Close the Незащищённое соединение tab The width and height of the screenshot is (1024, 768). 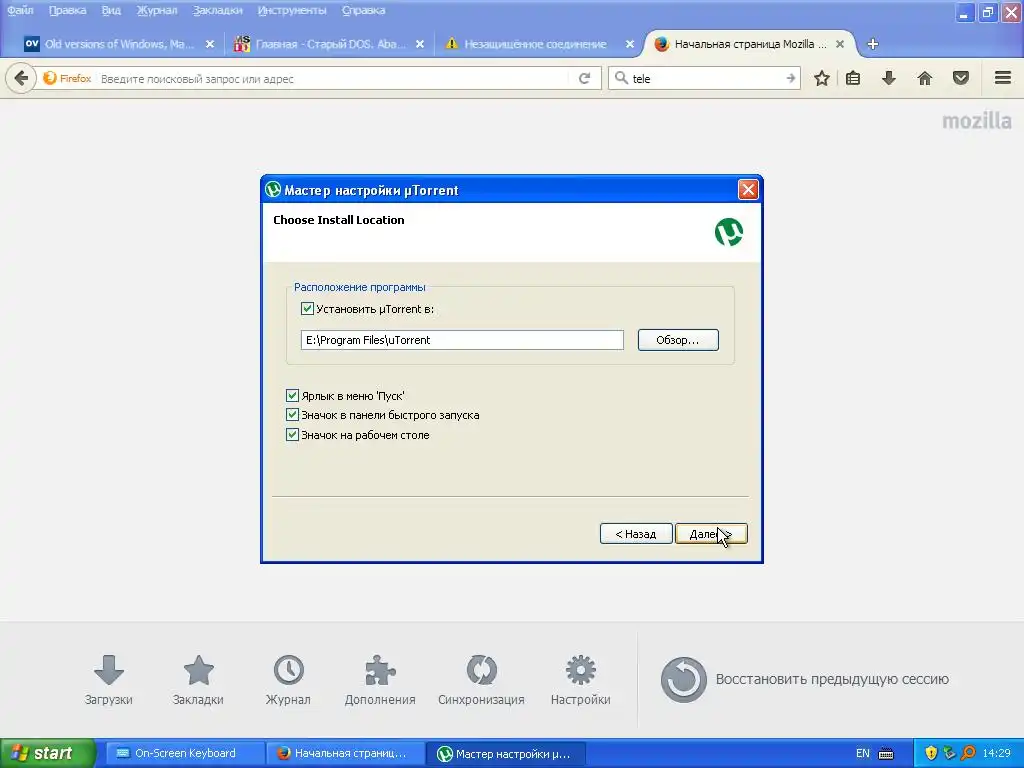[x=630, y=44]
